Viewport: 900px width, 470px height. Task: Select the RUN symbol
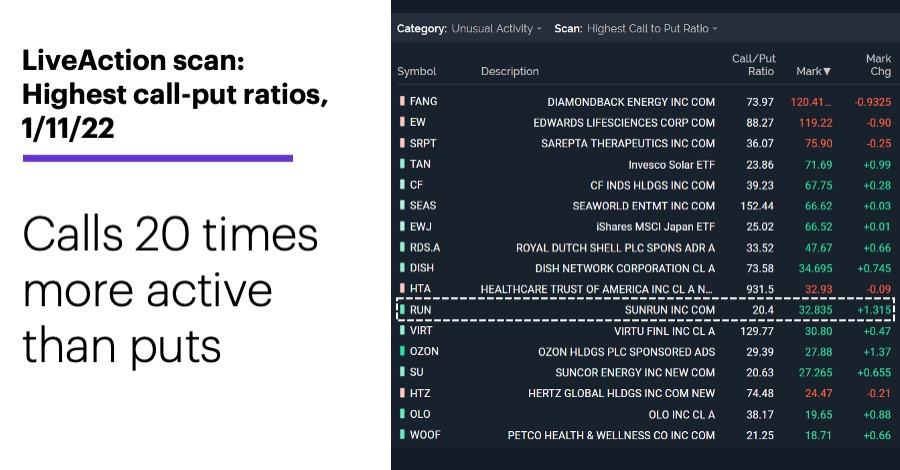pos(420,310)
